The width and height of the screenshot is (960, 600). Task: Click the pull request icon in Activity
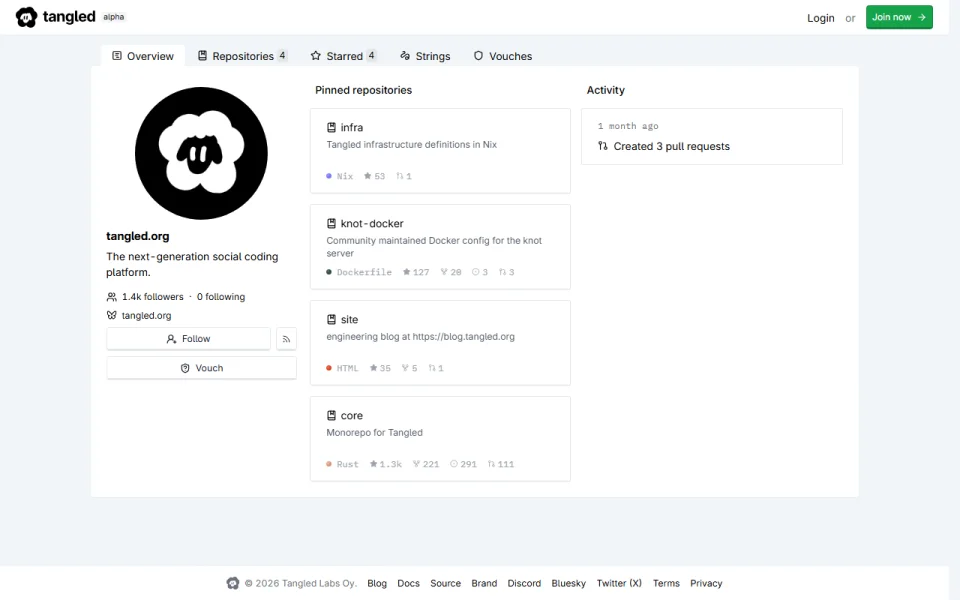click(x=603, y=146)
